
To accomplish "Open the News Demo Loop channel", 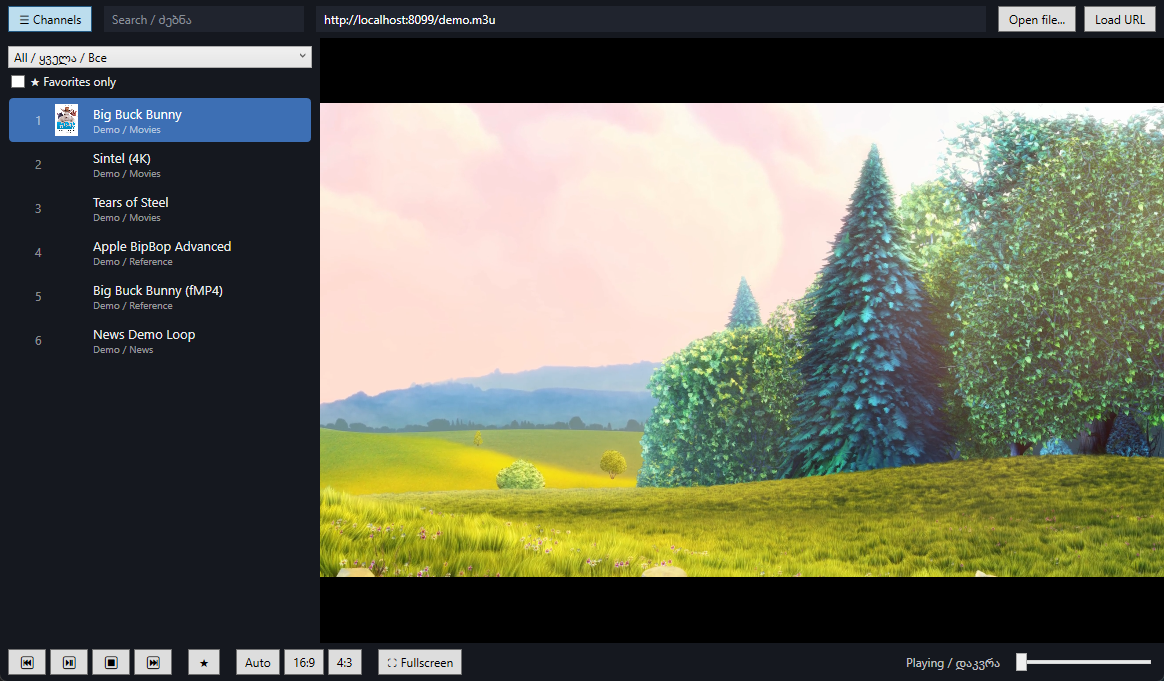I will (x=160, y=340).
